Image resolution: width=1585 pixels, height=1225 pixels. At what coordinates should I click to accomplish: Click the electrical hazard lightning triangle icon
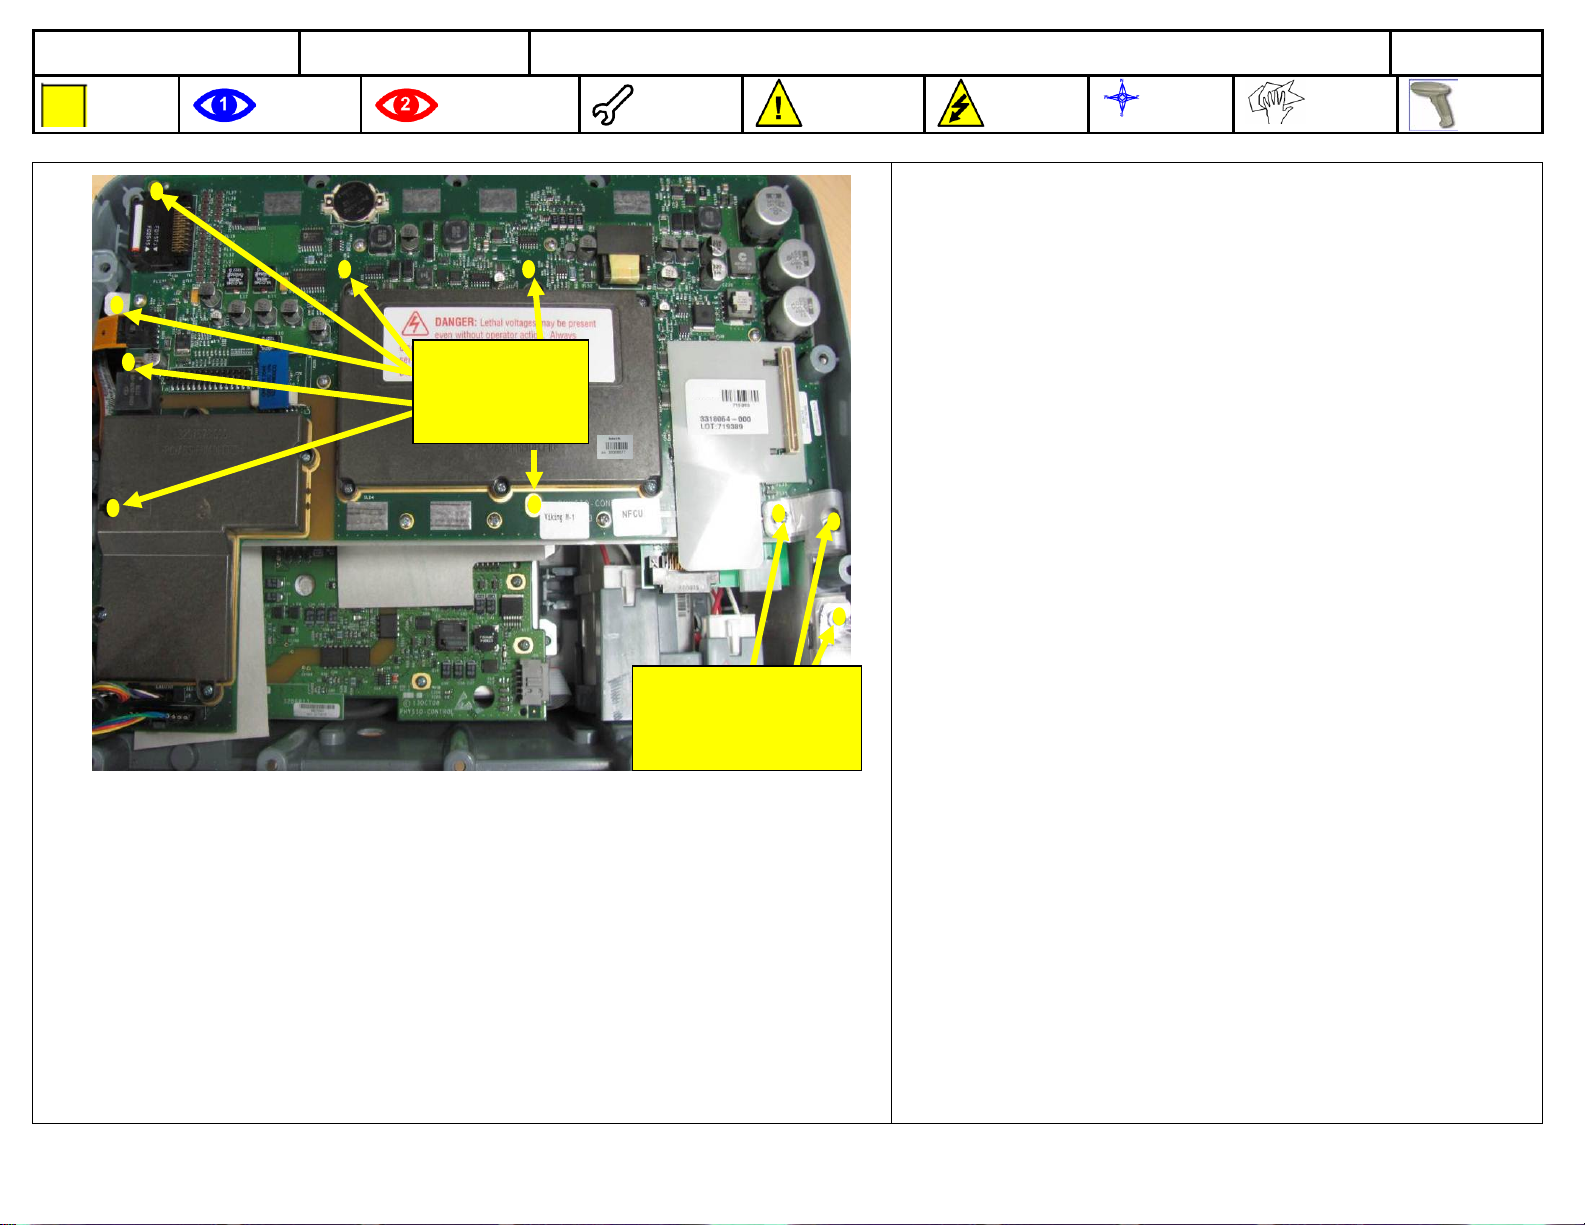click(x=960, y=105)
